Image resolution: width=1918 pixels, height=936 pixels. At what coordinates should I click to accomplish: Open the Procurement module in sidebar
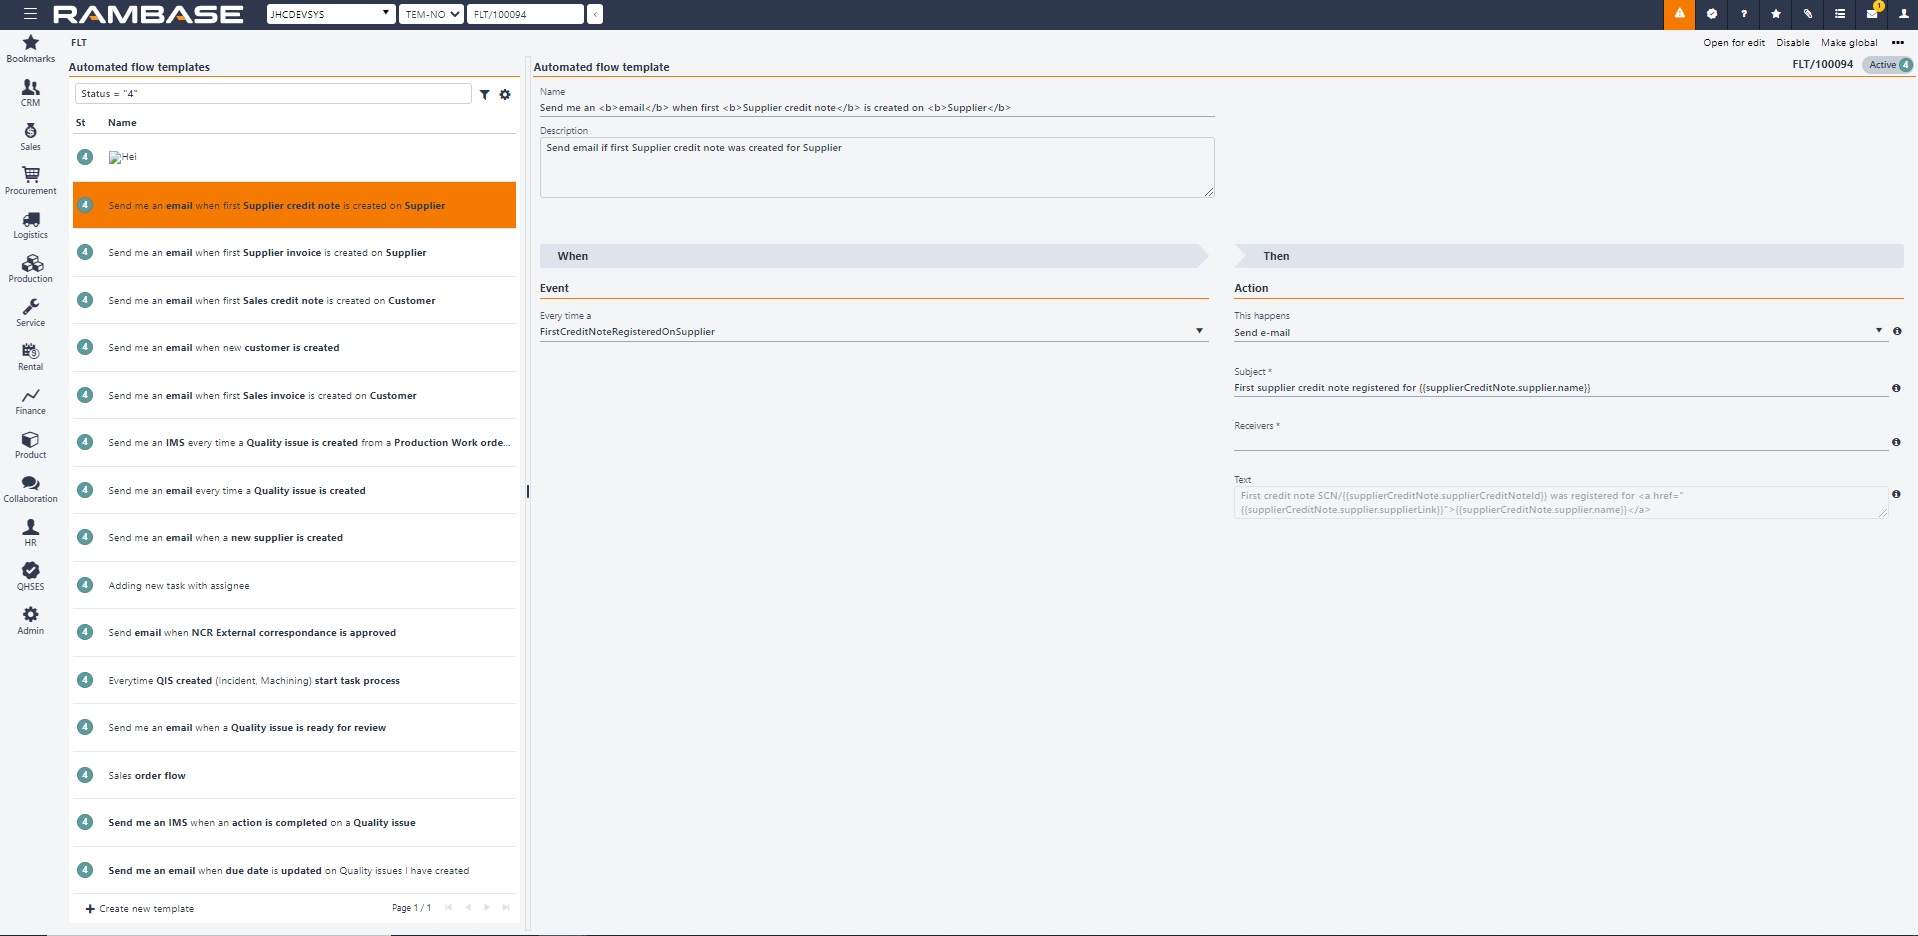(31, 180)
